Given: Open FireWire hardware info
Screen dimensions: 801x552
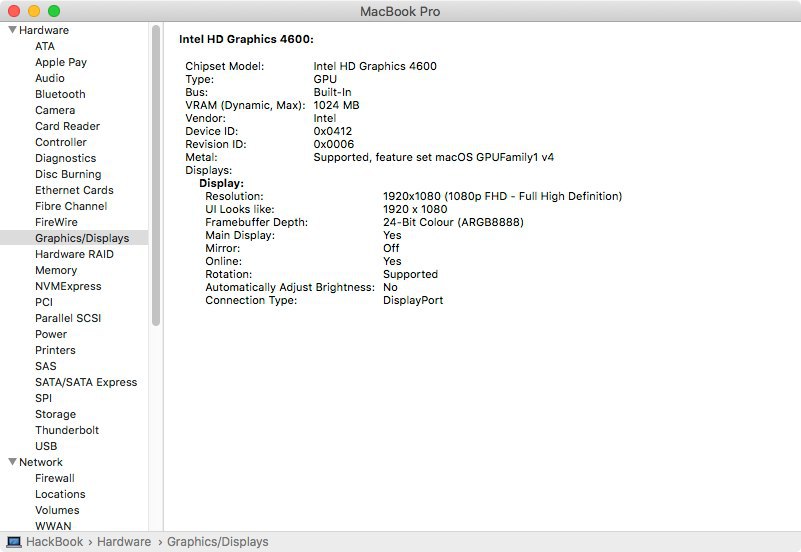Looking at the screenshot, I should [56, 222].
